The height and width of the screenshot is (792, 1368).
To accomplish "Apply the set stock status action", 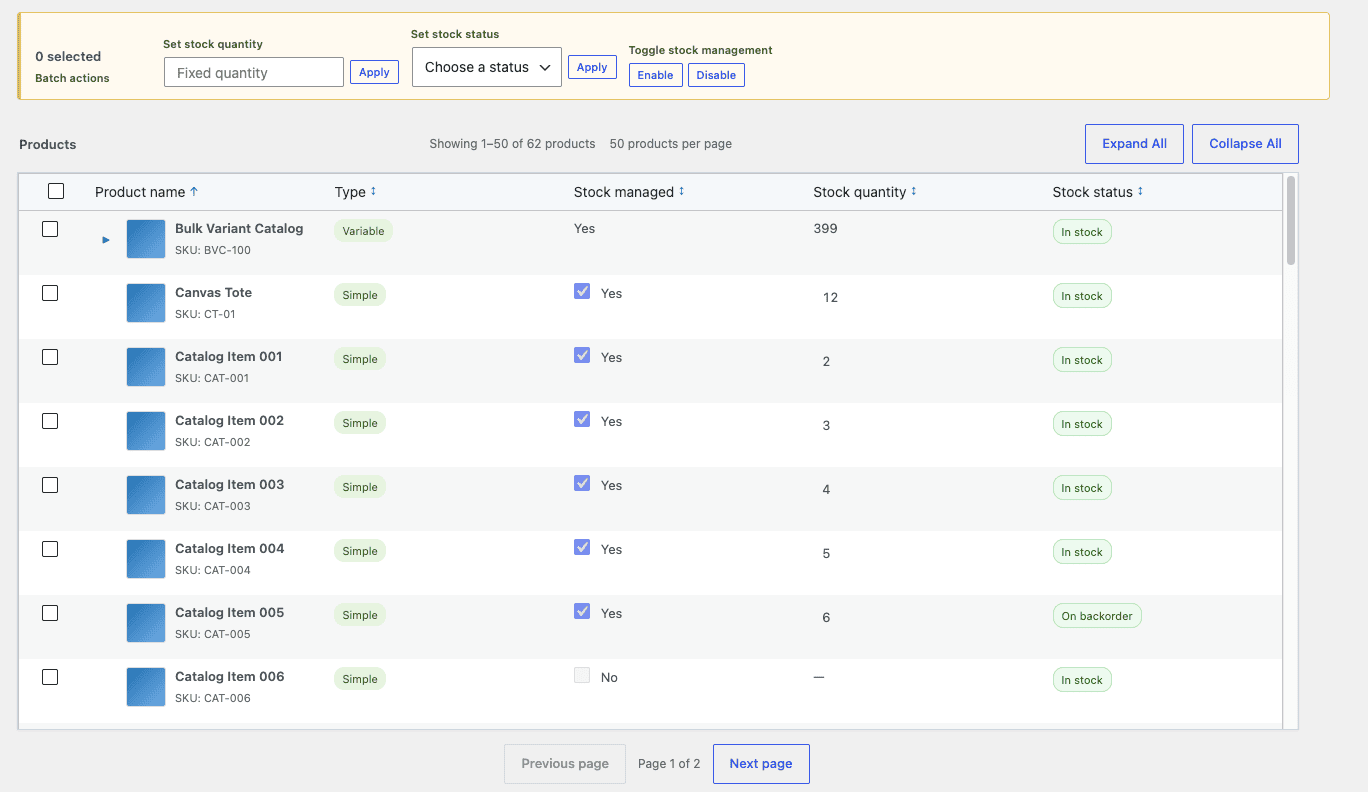I will 592,67.
